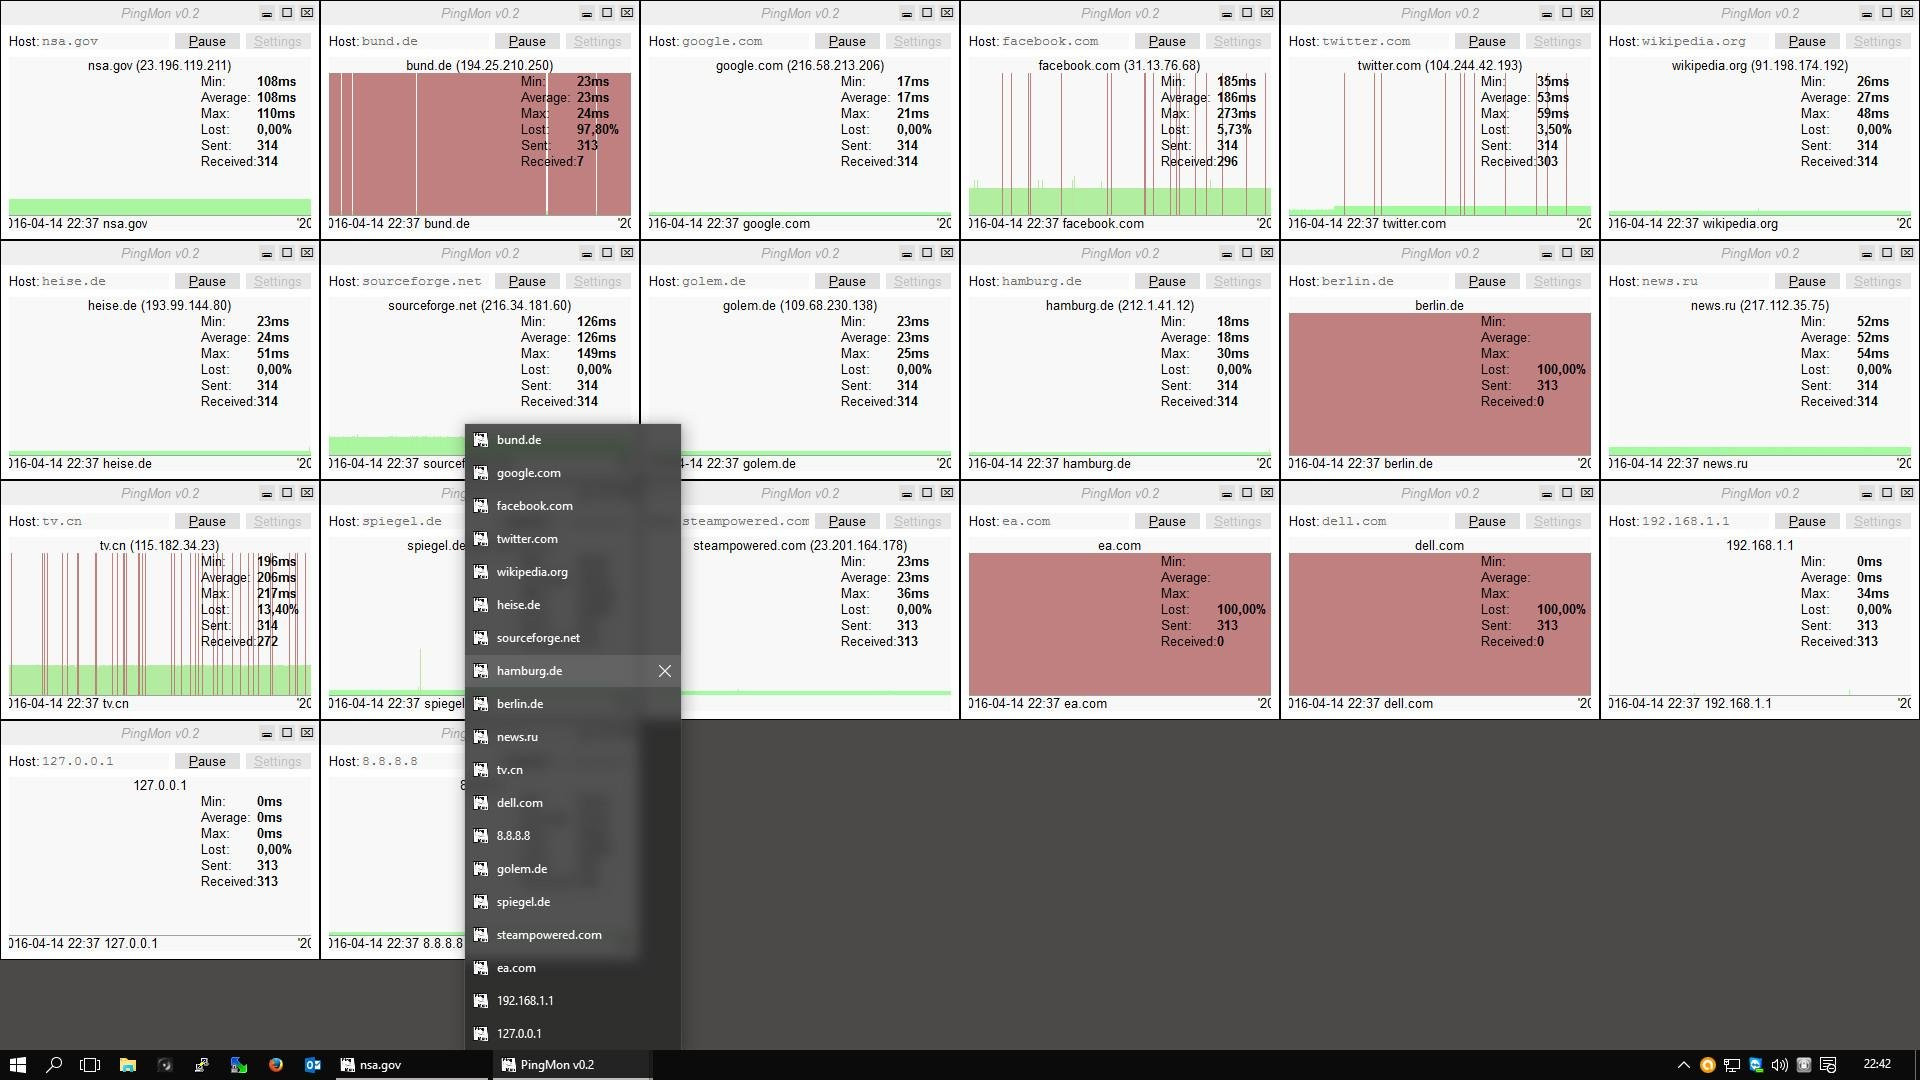
Task: Click the PingMon v0.2 taskbar group
Action: click(572, 1065)
